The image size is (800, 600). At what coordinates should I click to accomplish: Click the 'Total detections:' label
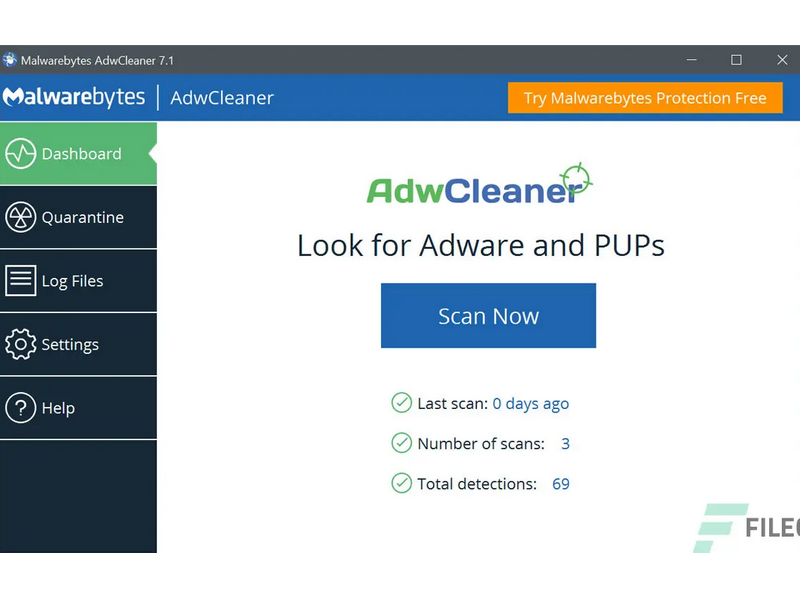pos(477,484)
